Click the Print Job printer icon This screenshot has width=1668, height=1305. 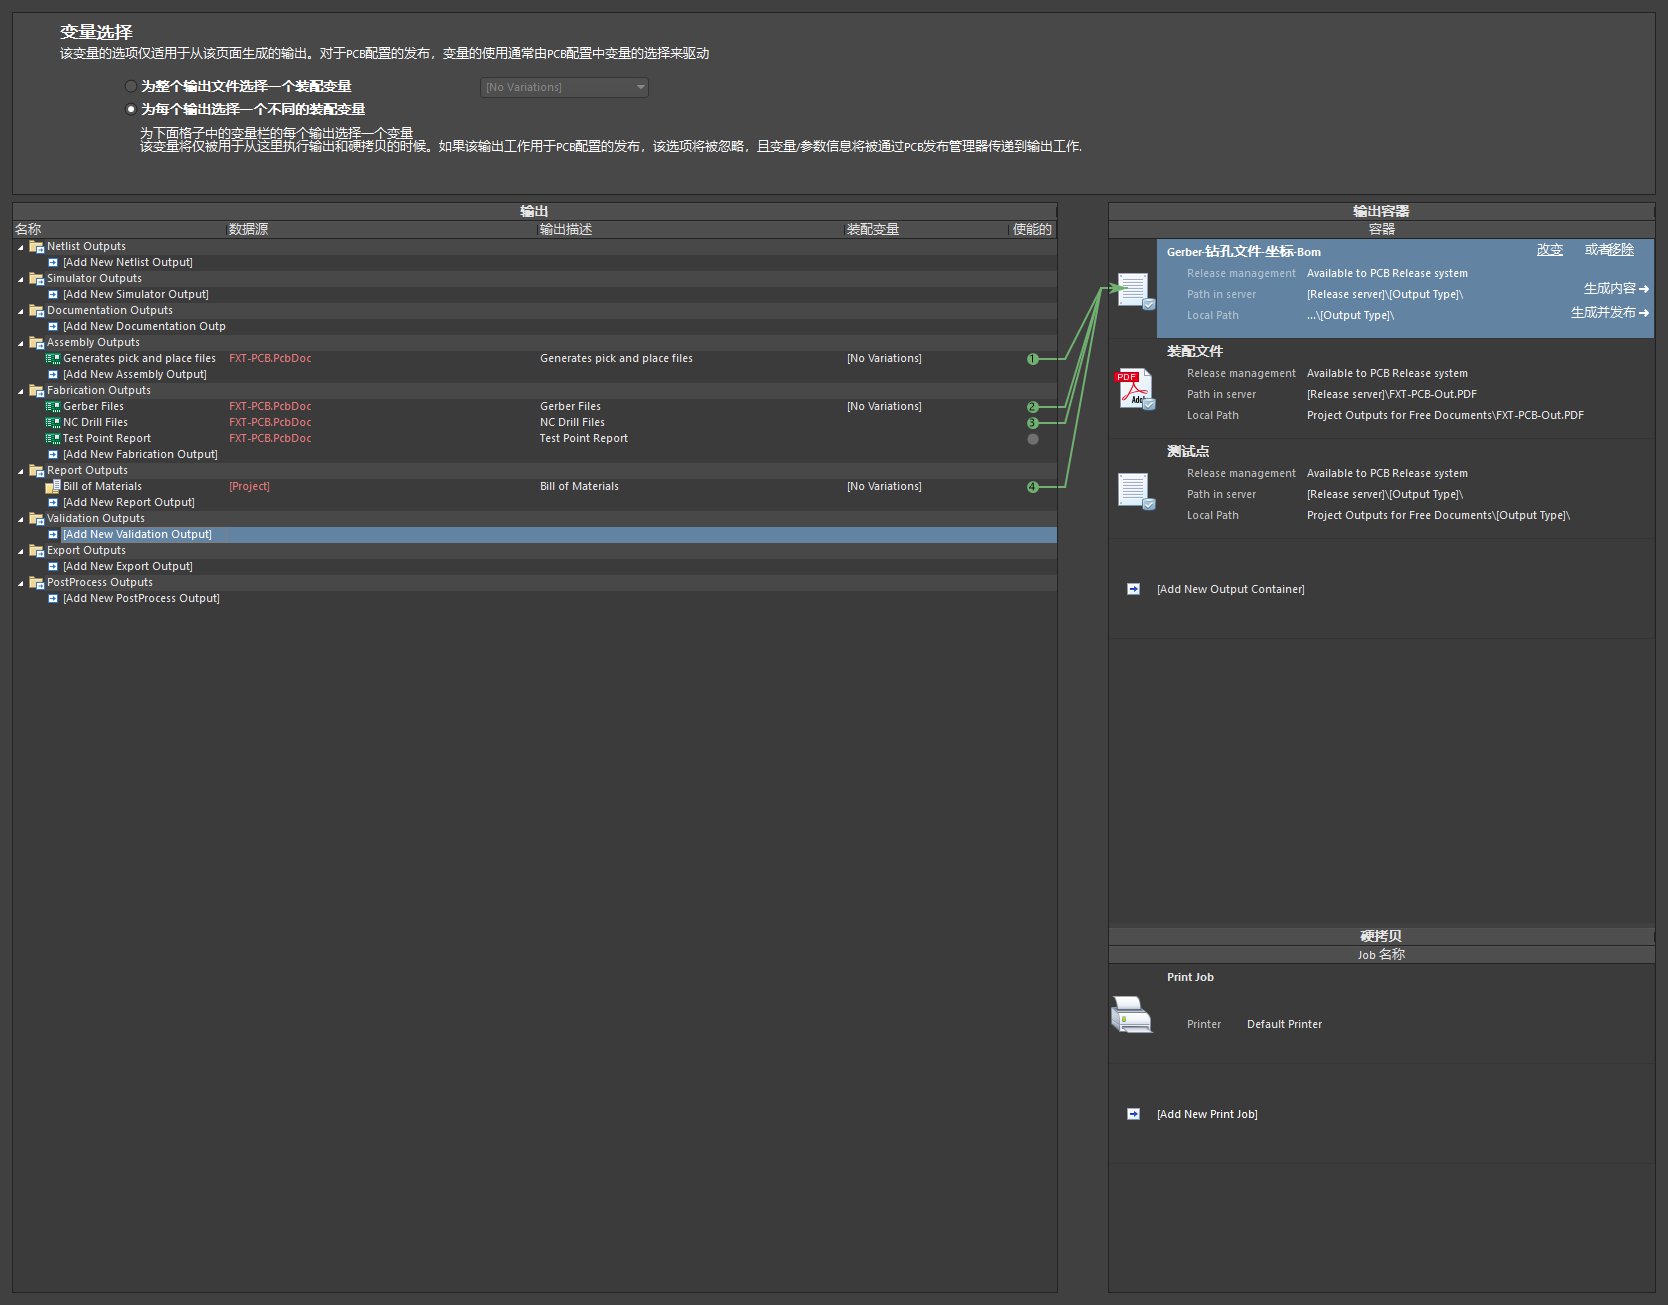coord(1132,1014)
